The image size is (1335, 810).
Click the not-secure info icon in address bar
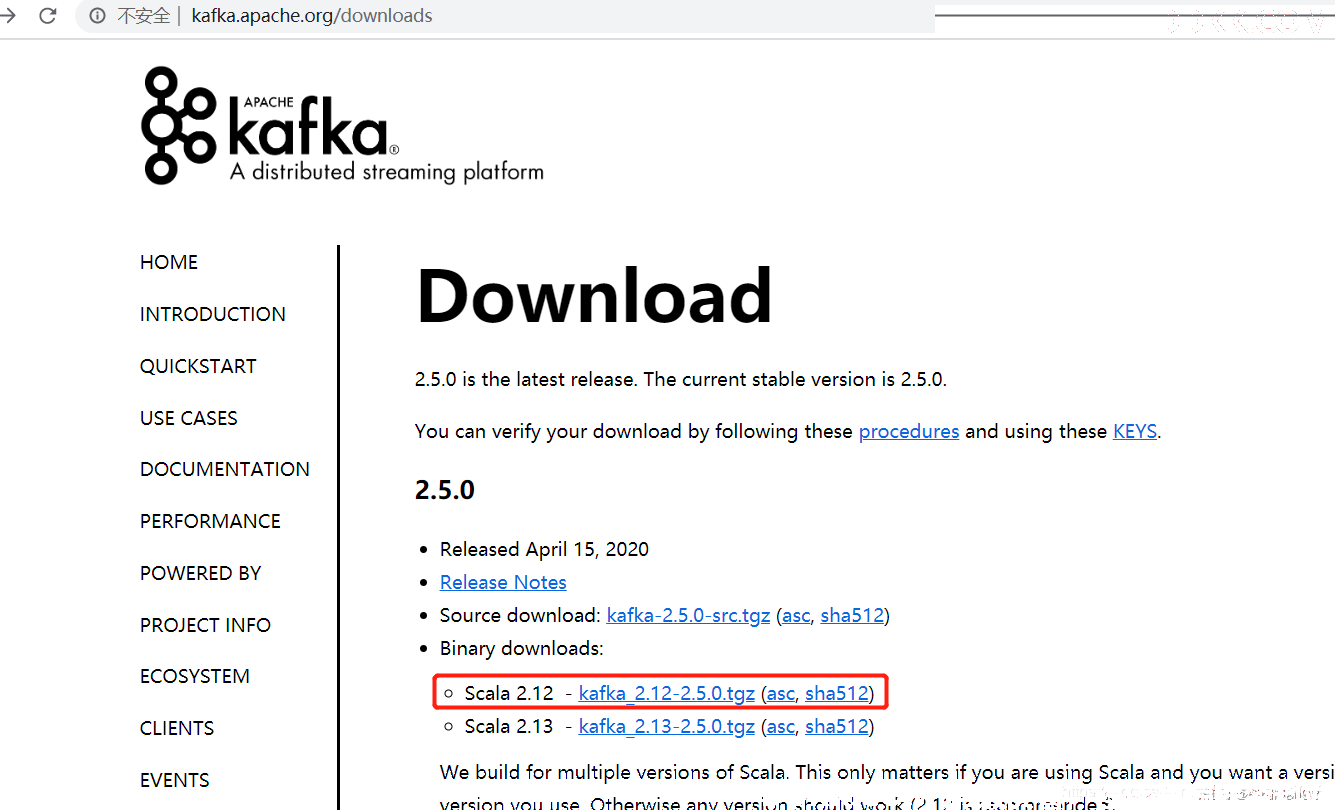click(97, 16)
